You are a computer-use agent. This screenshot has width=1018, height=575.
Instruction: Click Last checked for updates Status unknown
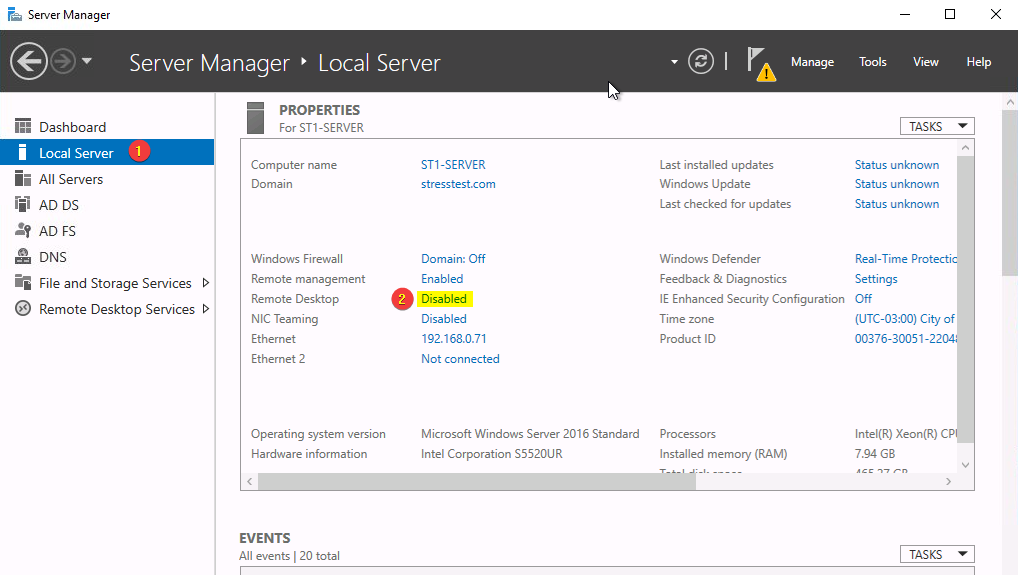pos(897,204)
